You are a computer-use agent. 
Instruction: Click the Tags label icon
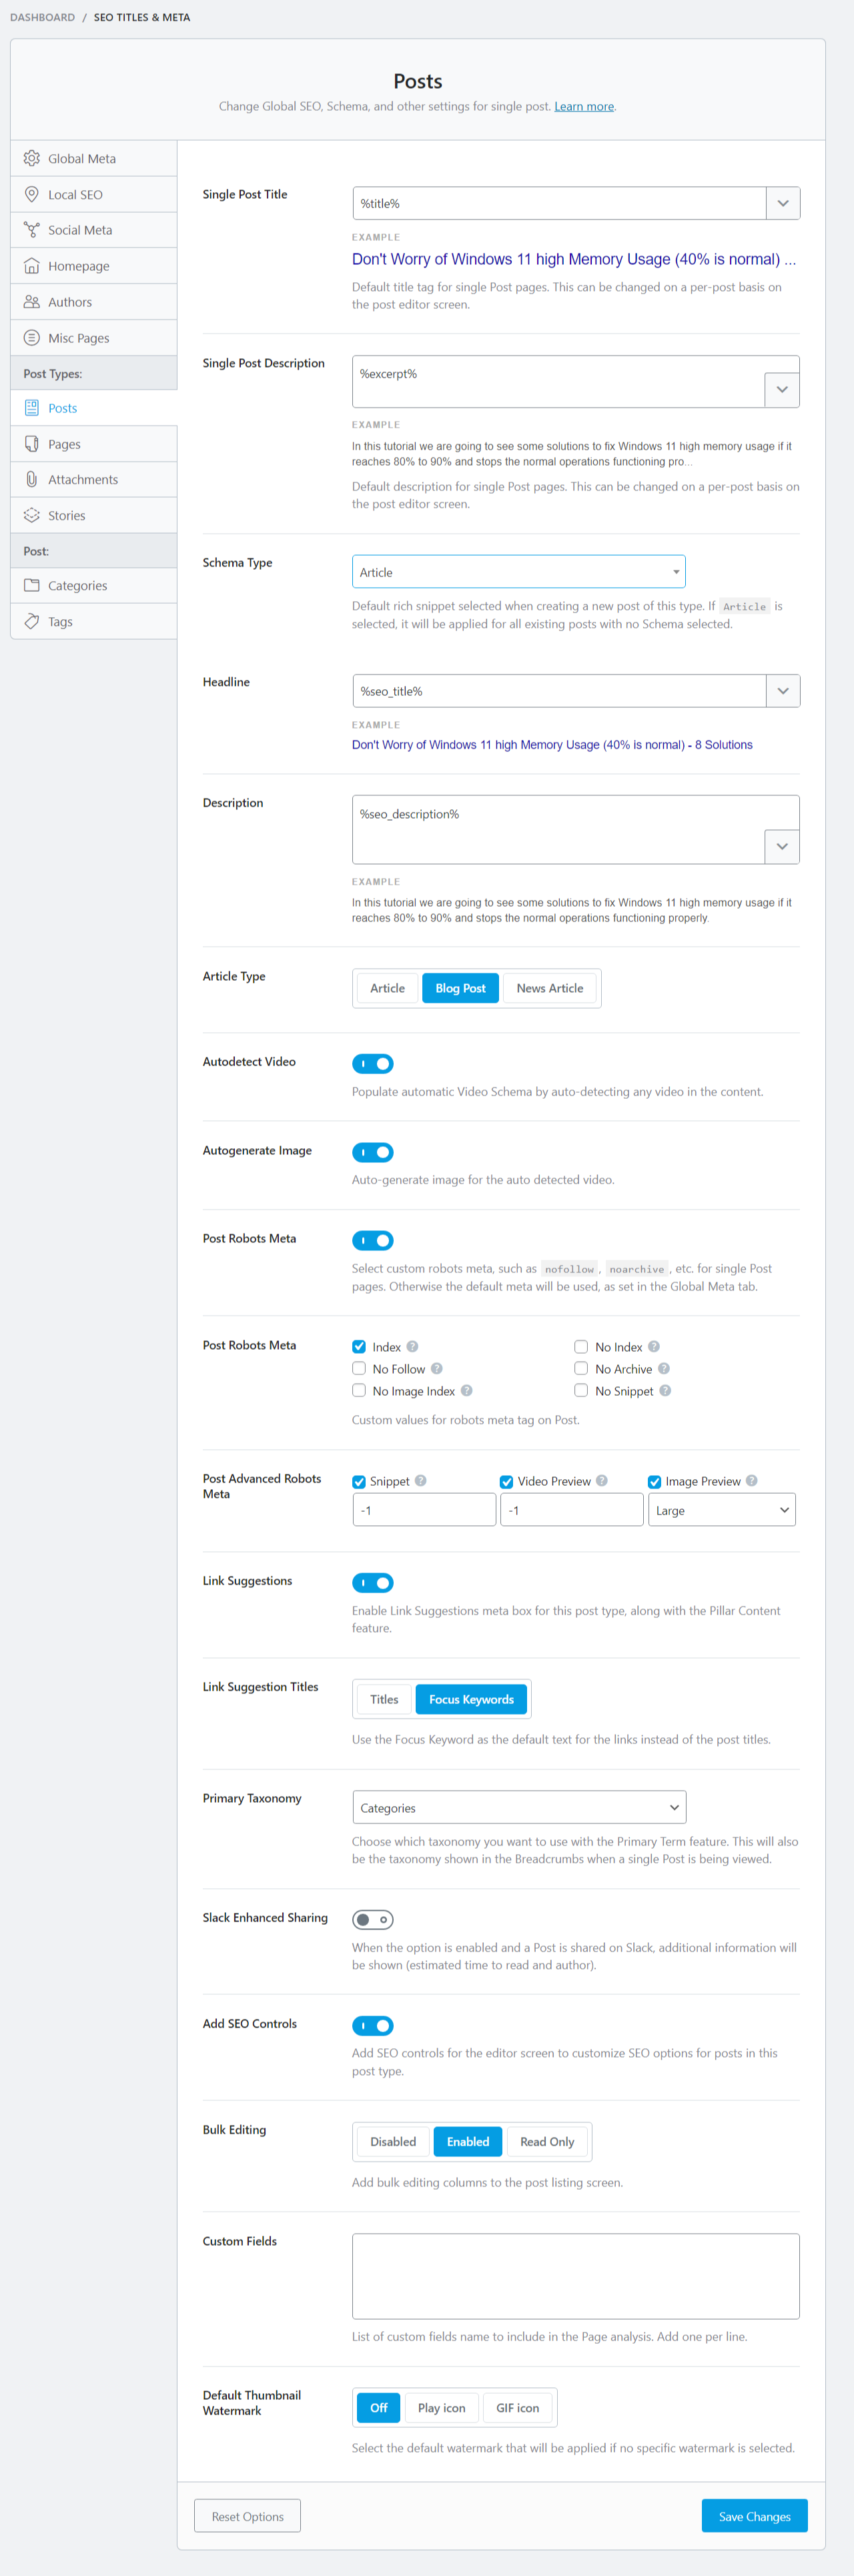point(32,621)
